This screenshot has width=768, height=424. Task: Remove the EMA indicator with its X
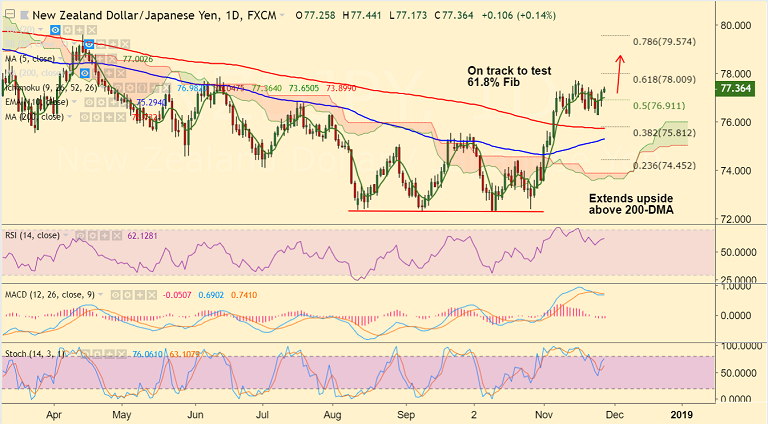(124, 102)
